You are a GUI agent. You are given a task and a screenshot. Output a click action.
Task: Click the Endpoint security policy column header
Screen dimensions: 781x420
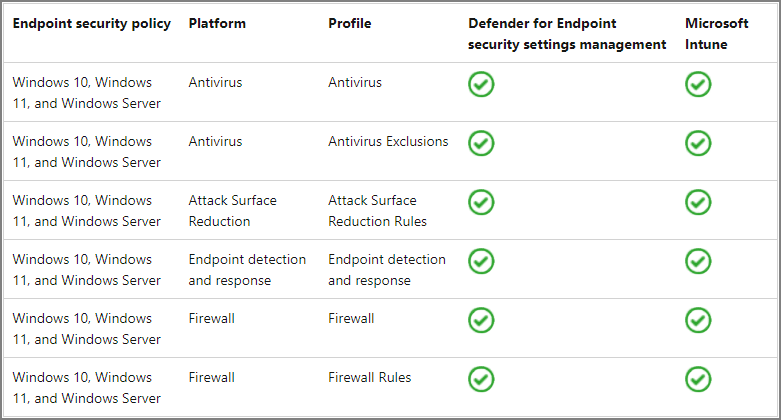pyautogui.click(x=92, y=23)
